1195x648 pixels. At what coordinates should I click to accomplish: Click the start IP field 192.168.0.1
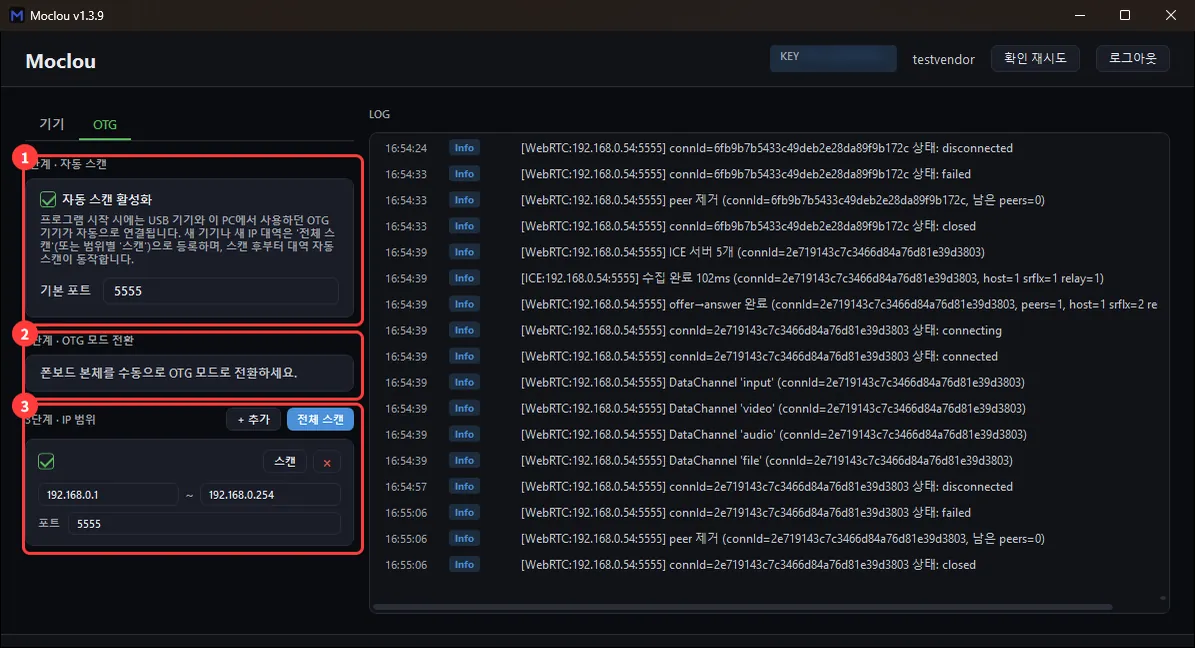[x=108, y=495]
